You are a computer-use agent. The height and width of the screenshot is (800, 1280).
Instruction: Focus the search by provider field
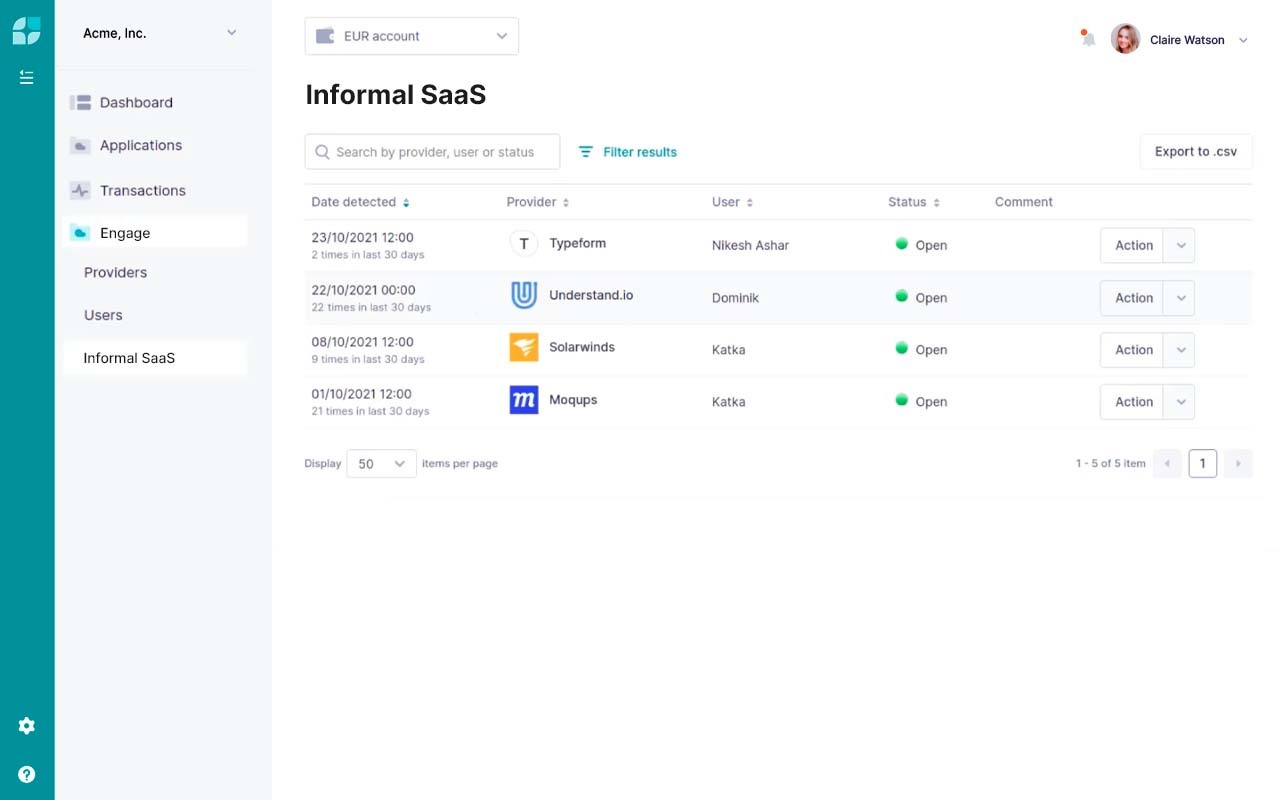click(432, 152)
